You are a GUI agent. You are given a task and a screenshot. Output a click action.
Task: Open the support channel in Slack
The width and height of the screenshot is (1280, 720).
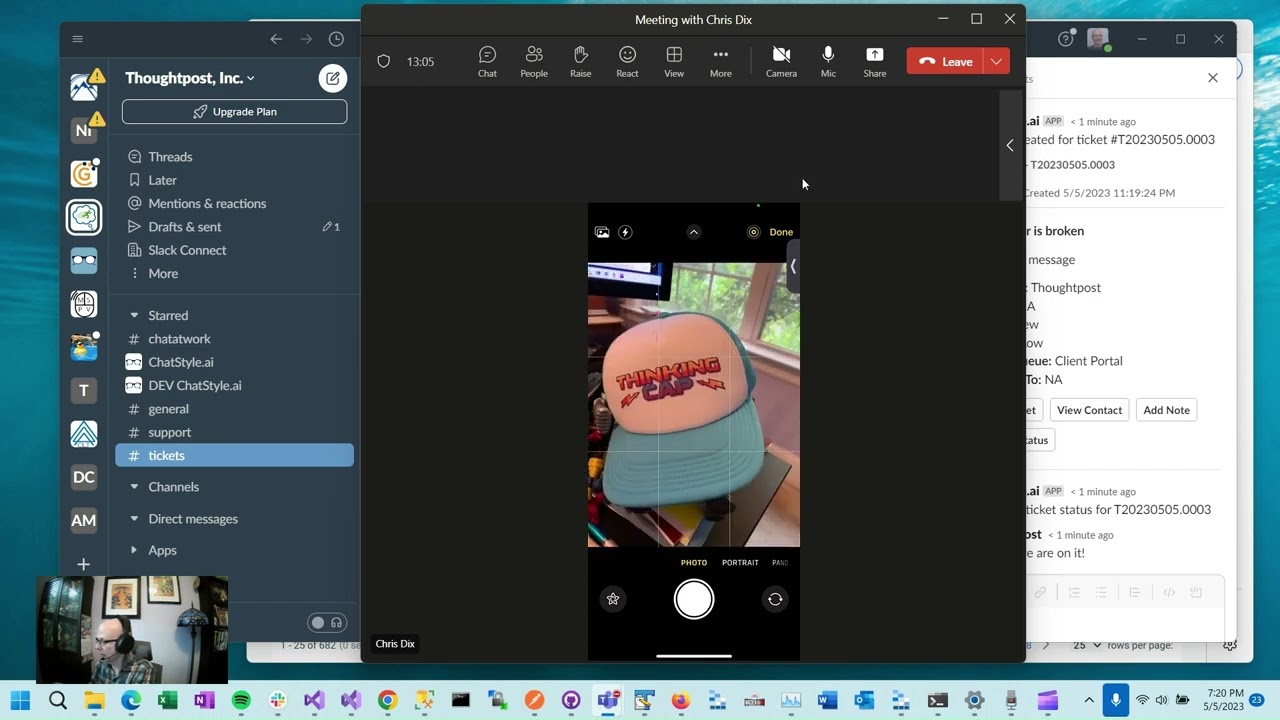pos(169,432)
